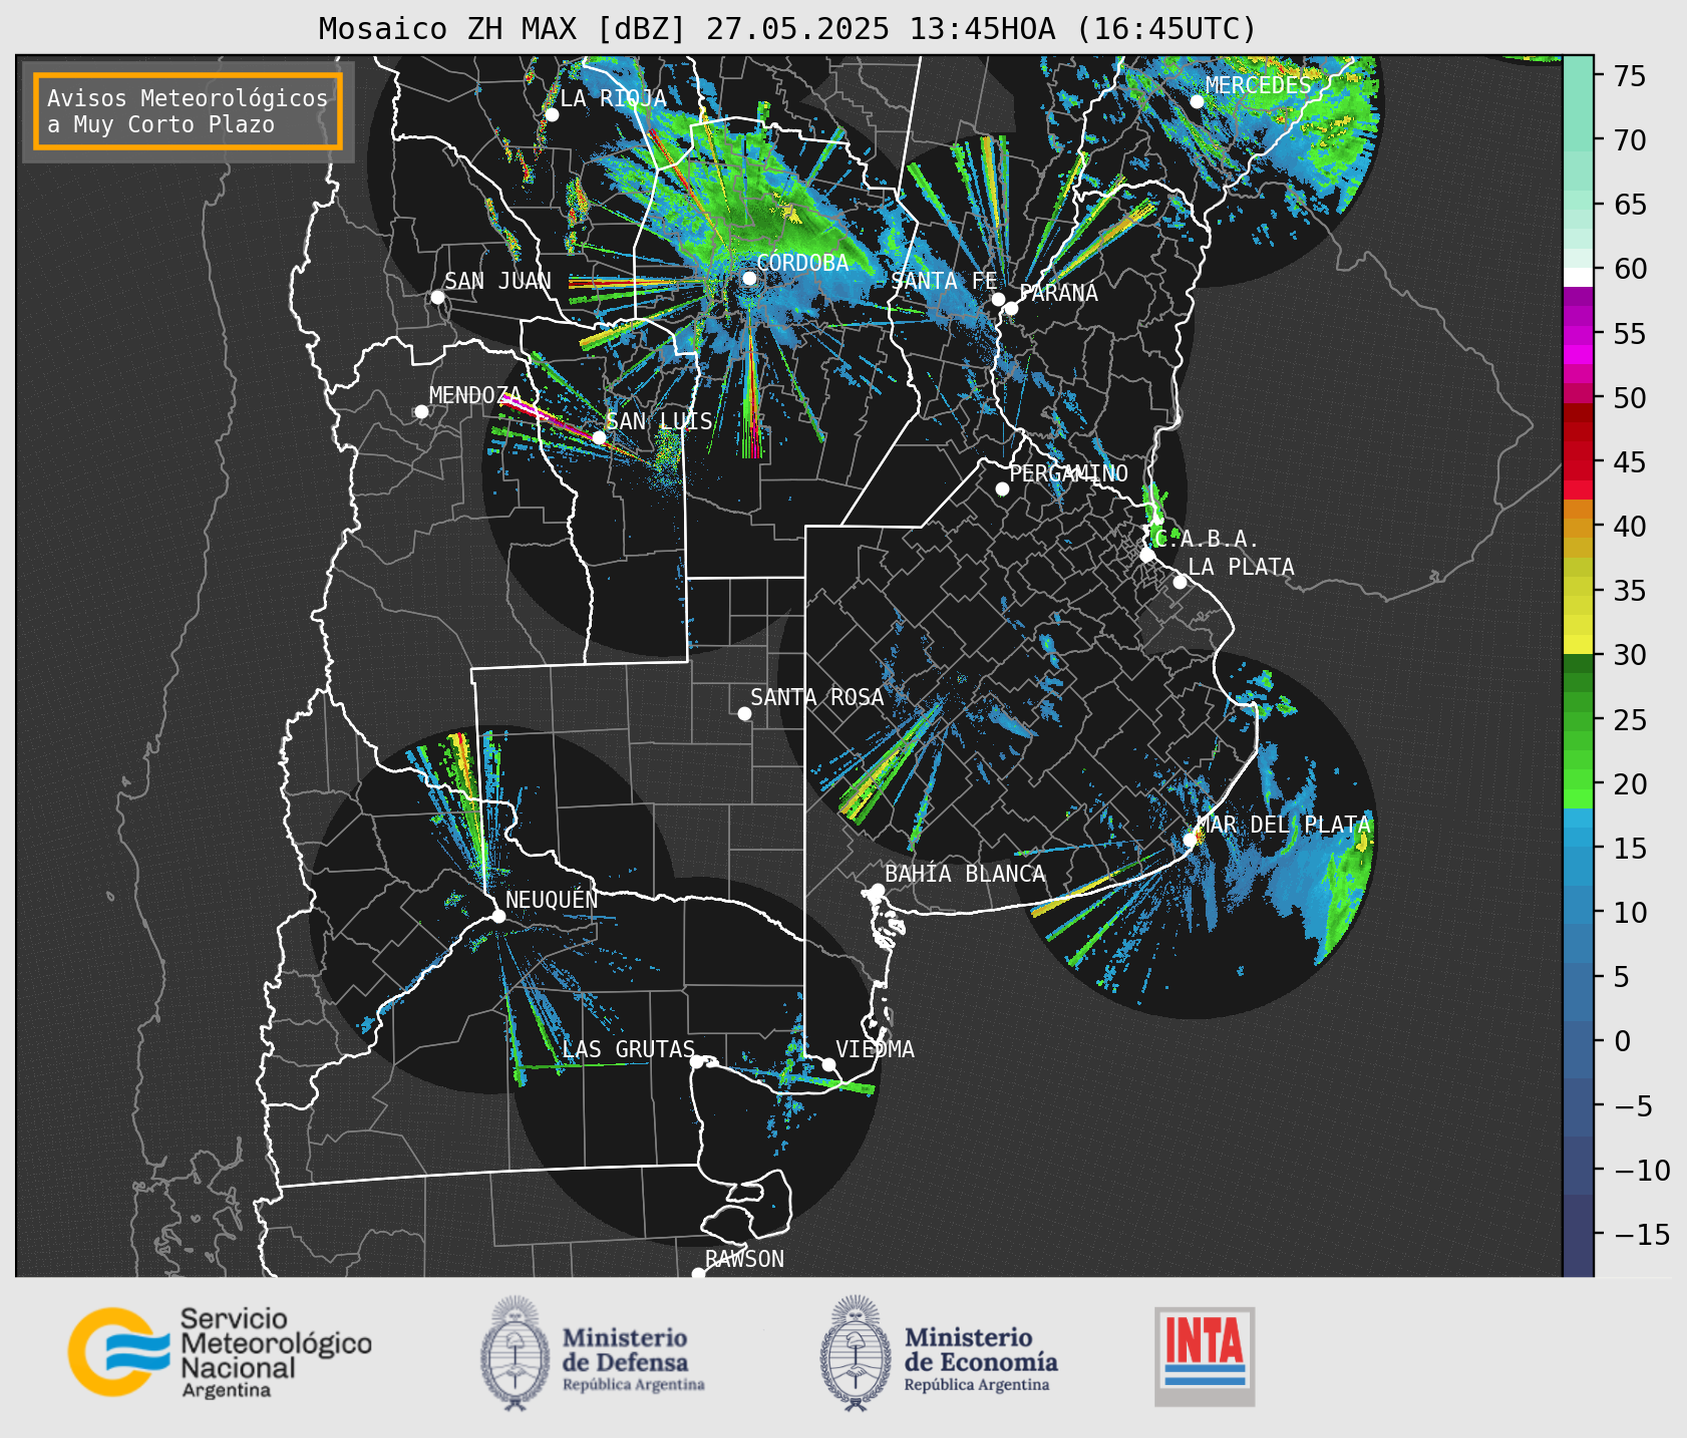Screen dimensions: 1687x1438
Task: Click the CÓRDOBA label text
Action: [x=803, y=263]
